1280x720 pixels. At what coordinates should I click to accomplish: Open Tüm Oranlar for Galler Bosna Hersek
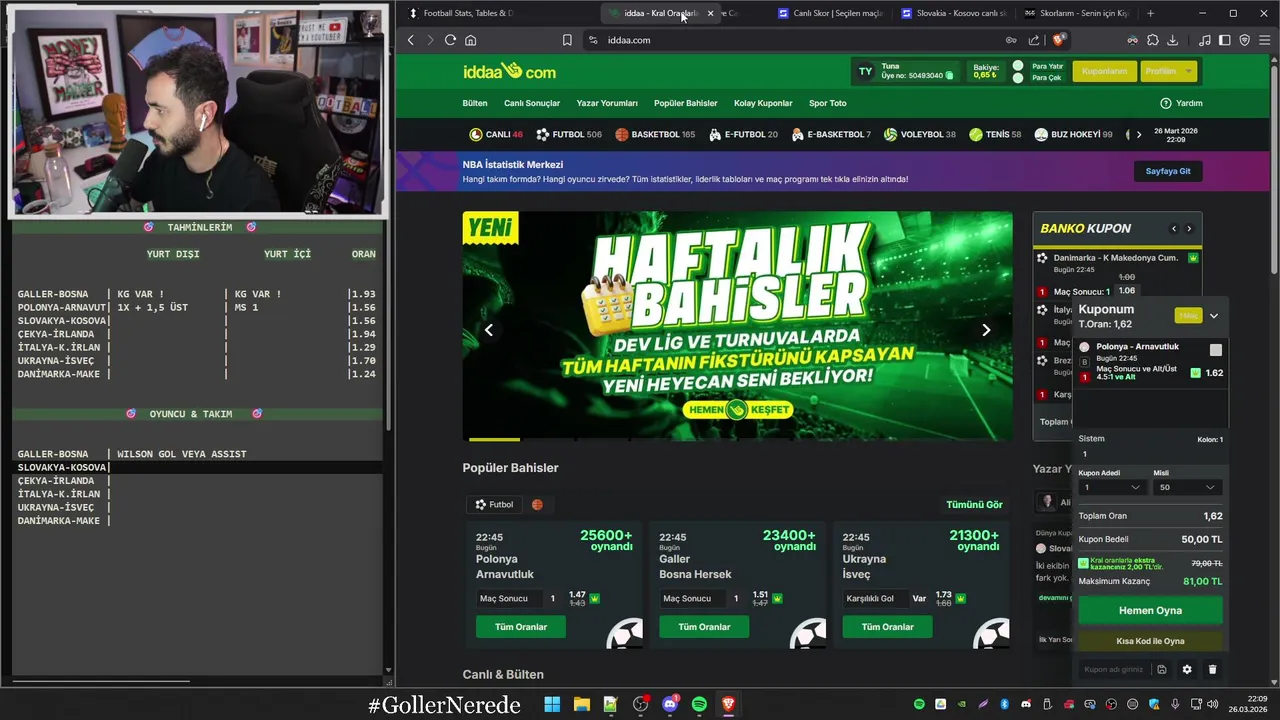click(x=704, y=627)
